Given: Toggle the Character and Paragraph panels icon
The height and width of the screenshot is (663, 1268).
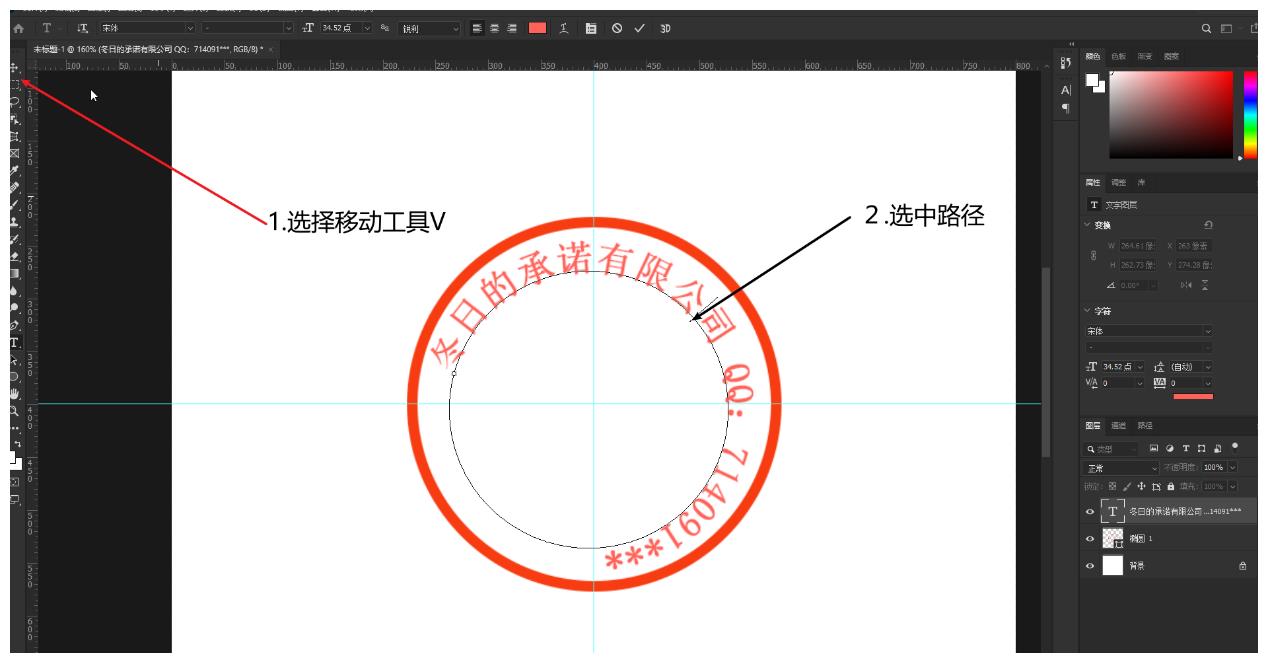Looking at the screenshot, I should pos(592,28).
